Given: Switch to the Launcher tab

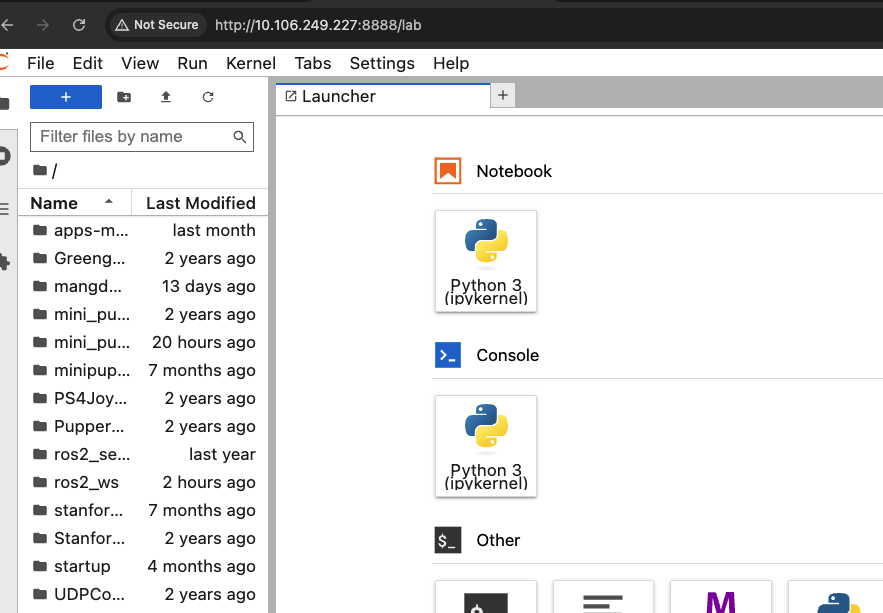Looking at the screenshot, I should pyautogui.click(x=338, y=96).
